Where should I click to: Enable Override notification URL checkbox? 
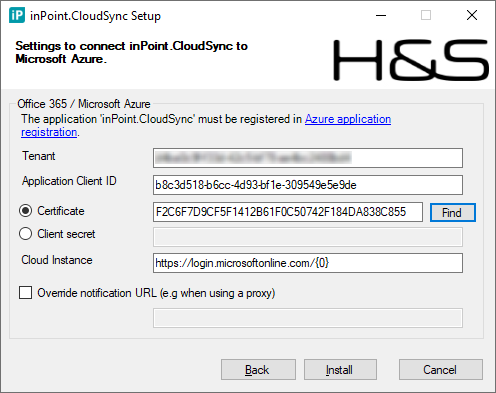tap(26, 293)
